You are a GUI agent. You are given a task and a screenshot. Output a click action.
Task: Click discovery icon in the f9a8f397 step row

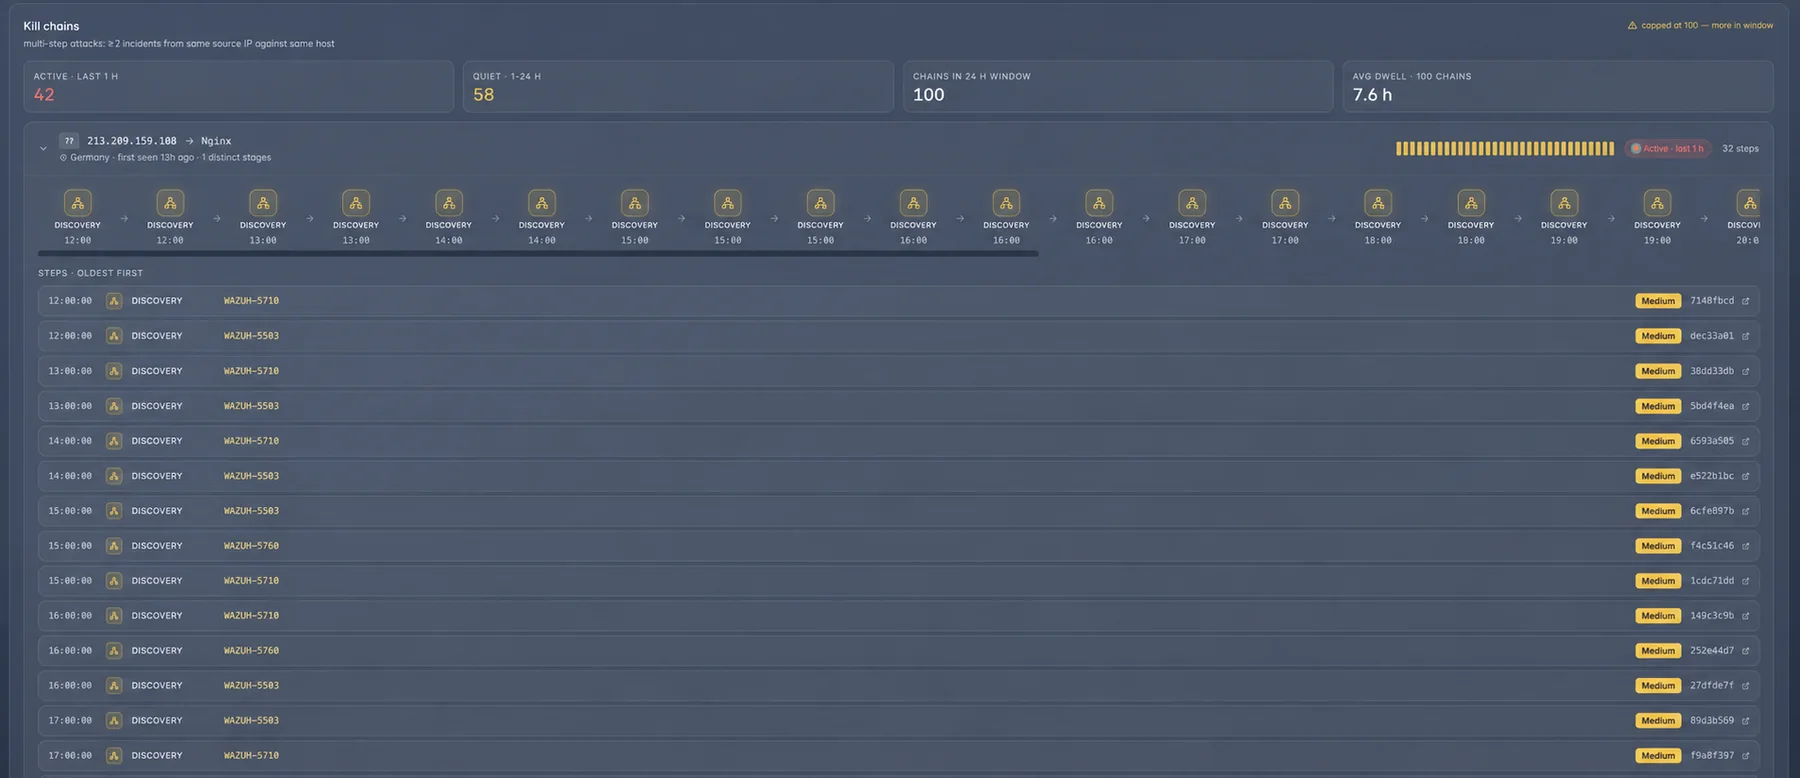tap(114, 756)
